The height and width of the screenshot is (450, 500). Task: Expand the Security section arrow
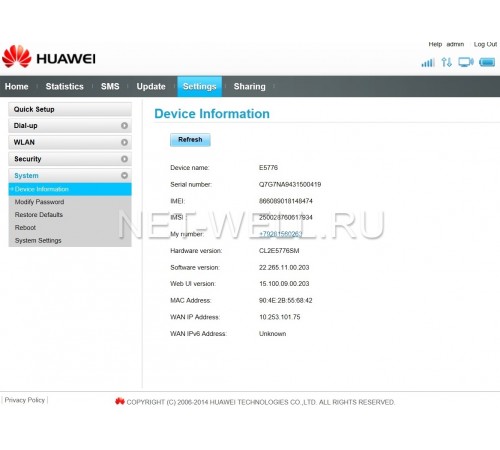tap(124, 159)
